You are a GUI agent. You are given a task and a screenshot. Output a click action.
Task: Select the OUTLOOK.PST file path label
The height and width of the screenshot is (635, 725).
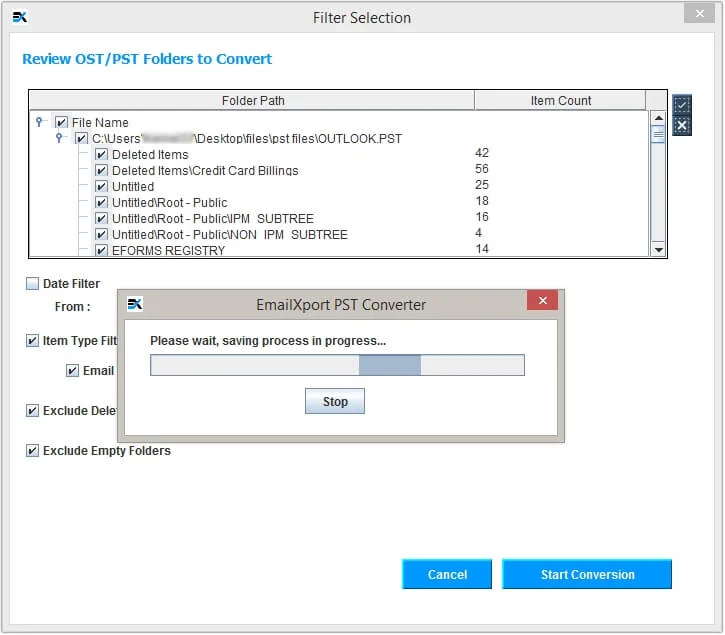(x=247, y=138)
